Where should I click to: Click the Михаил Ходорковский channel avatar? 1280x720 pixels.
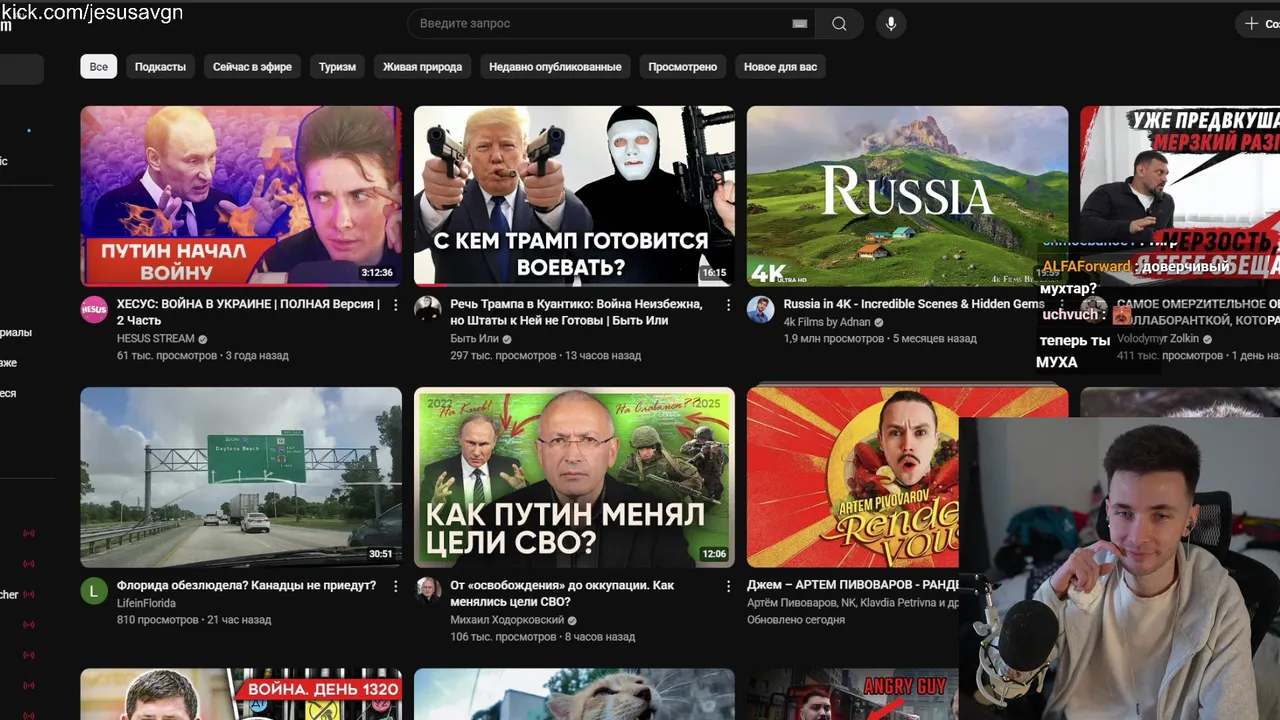(428, 590)
